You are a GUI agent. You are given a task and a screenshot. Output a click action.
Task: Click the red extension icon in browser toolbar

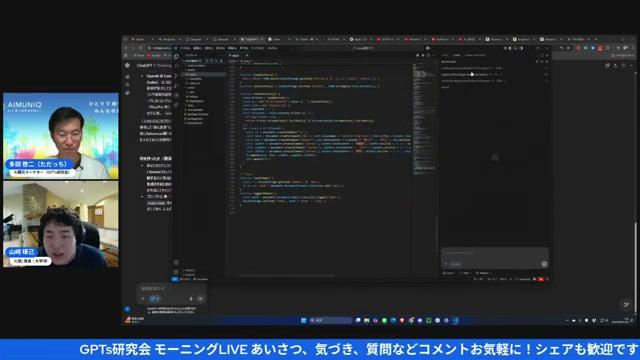tap(578, 48)
